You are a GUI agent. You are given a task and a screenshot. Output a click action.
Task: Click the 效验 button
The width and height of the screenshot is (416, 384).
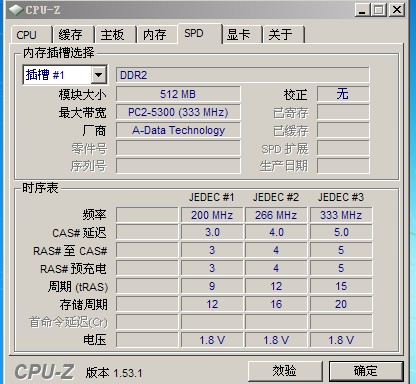[x=284, y=371]
